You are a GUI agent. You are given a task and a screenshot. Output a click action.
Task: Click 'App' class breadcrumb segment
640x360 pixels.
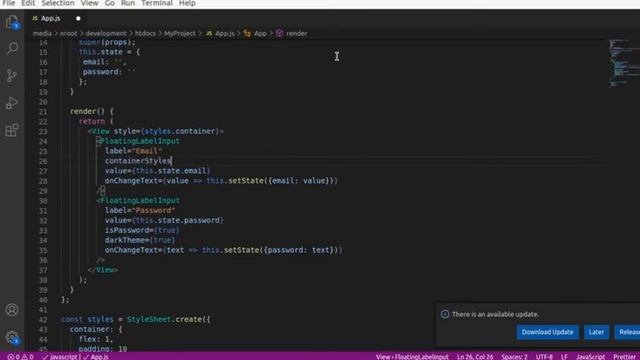260,33
